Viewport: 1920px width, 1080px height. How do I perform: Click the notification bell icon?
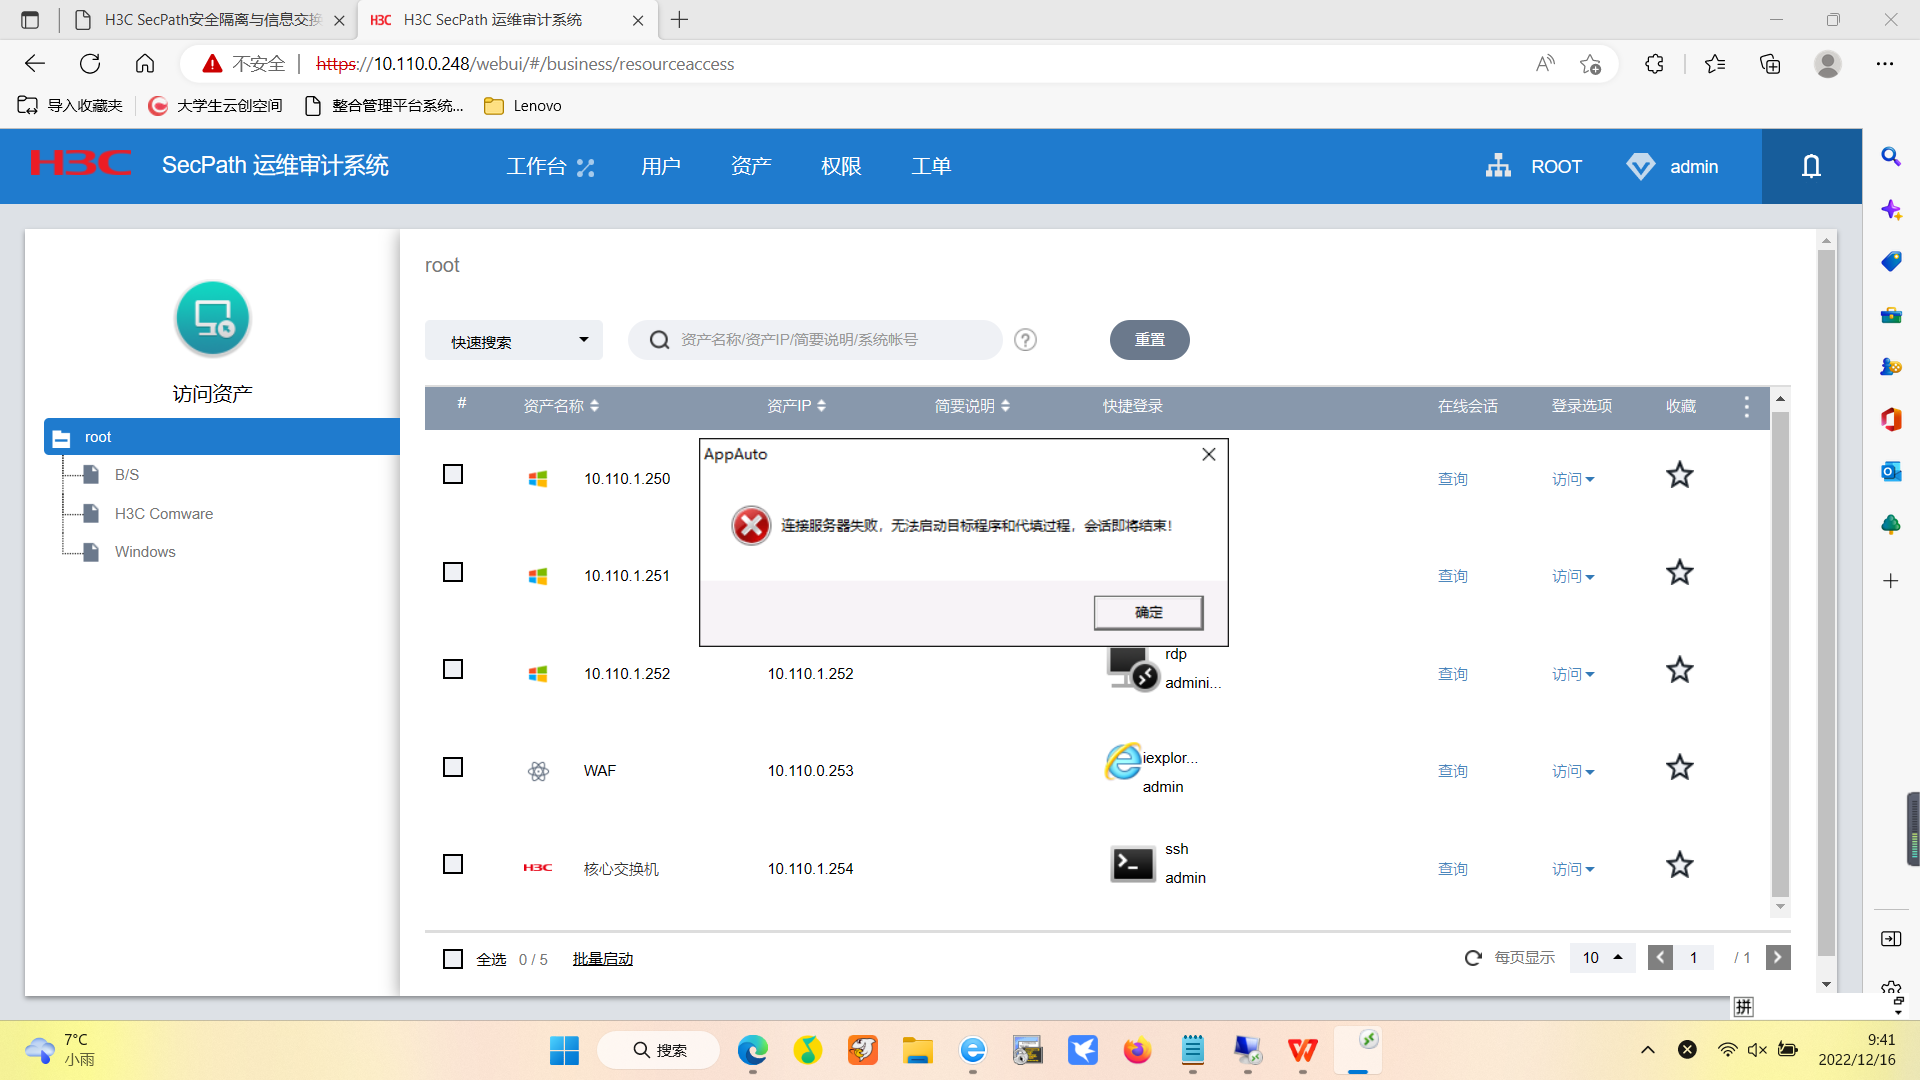(1811, 166)
